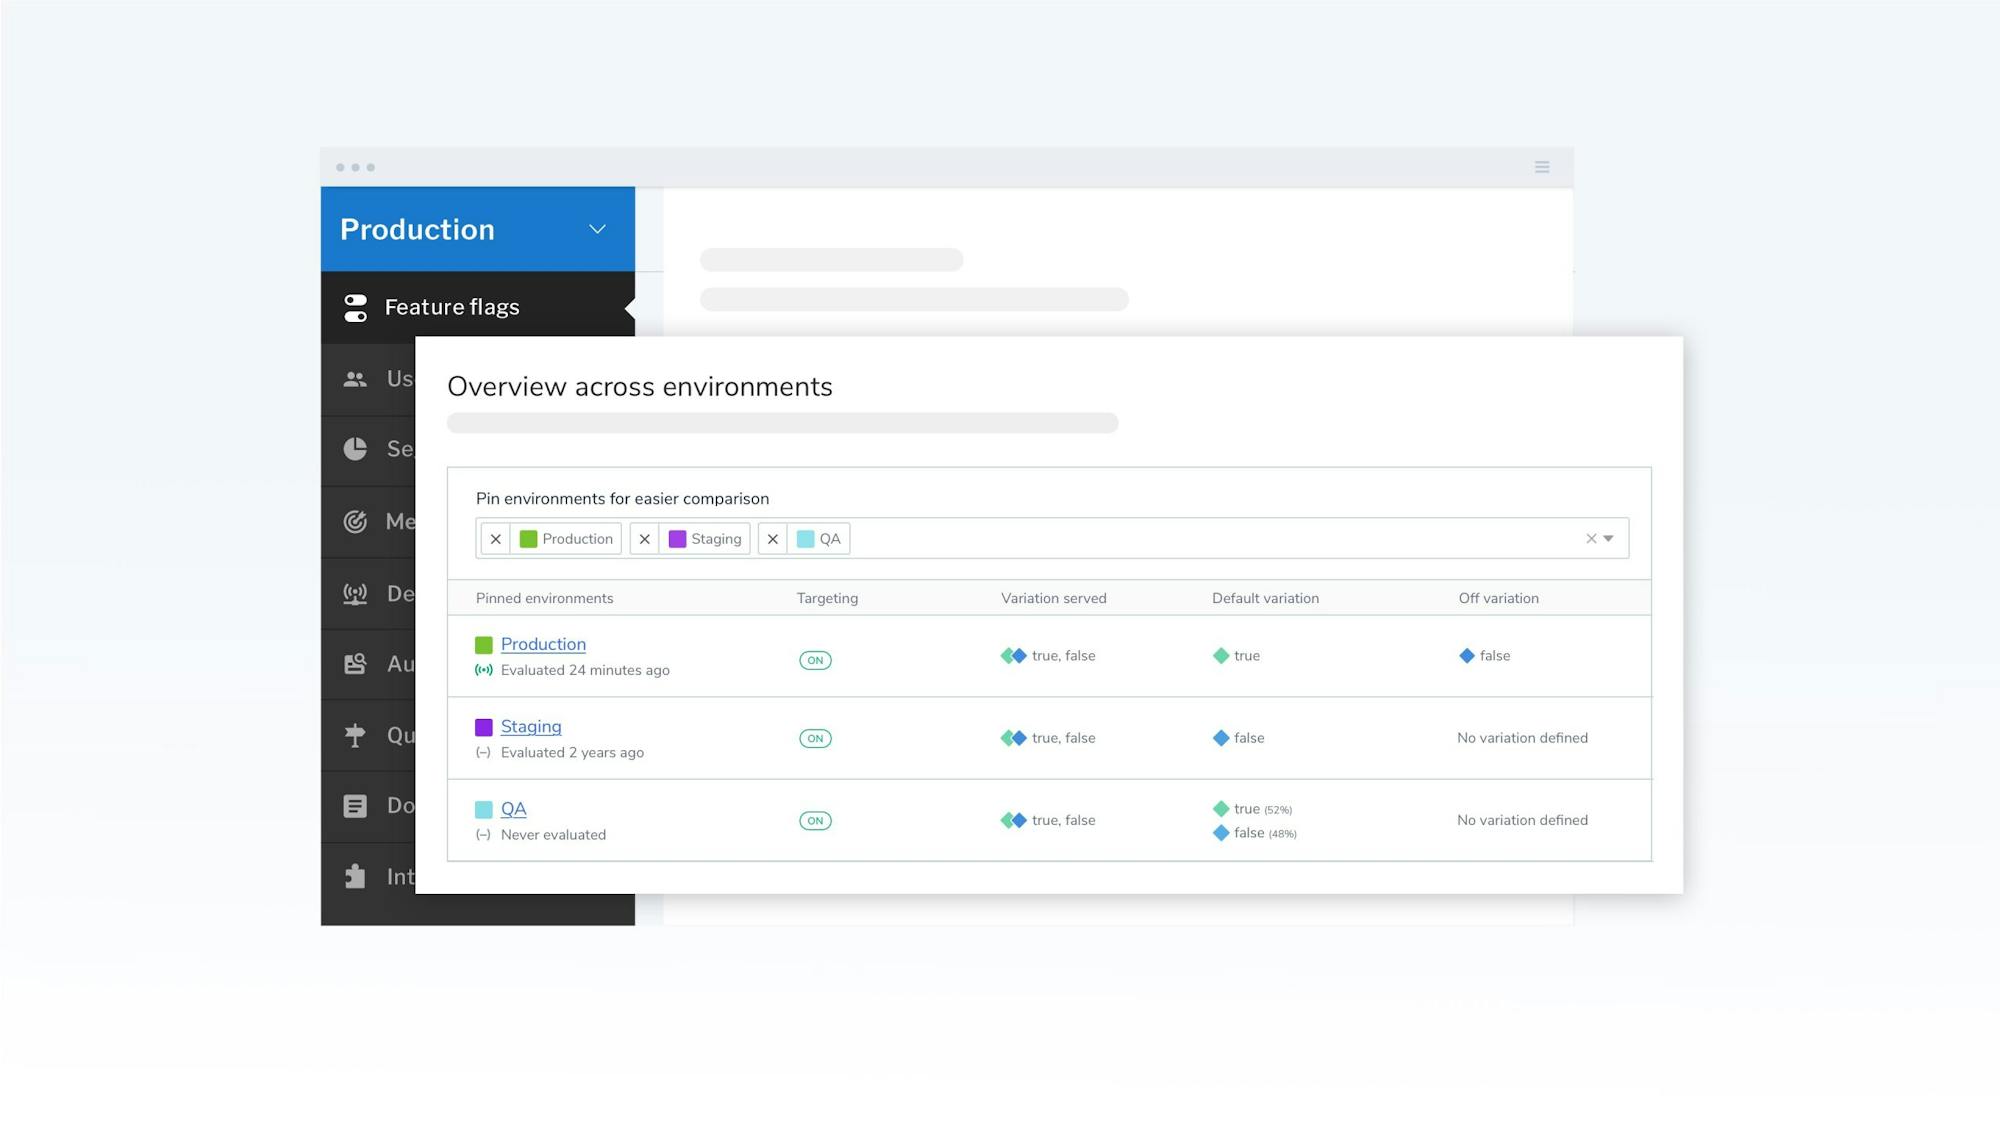Clear all pinned environments with X

pos(1590,539)
